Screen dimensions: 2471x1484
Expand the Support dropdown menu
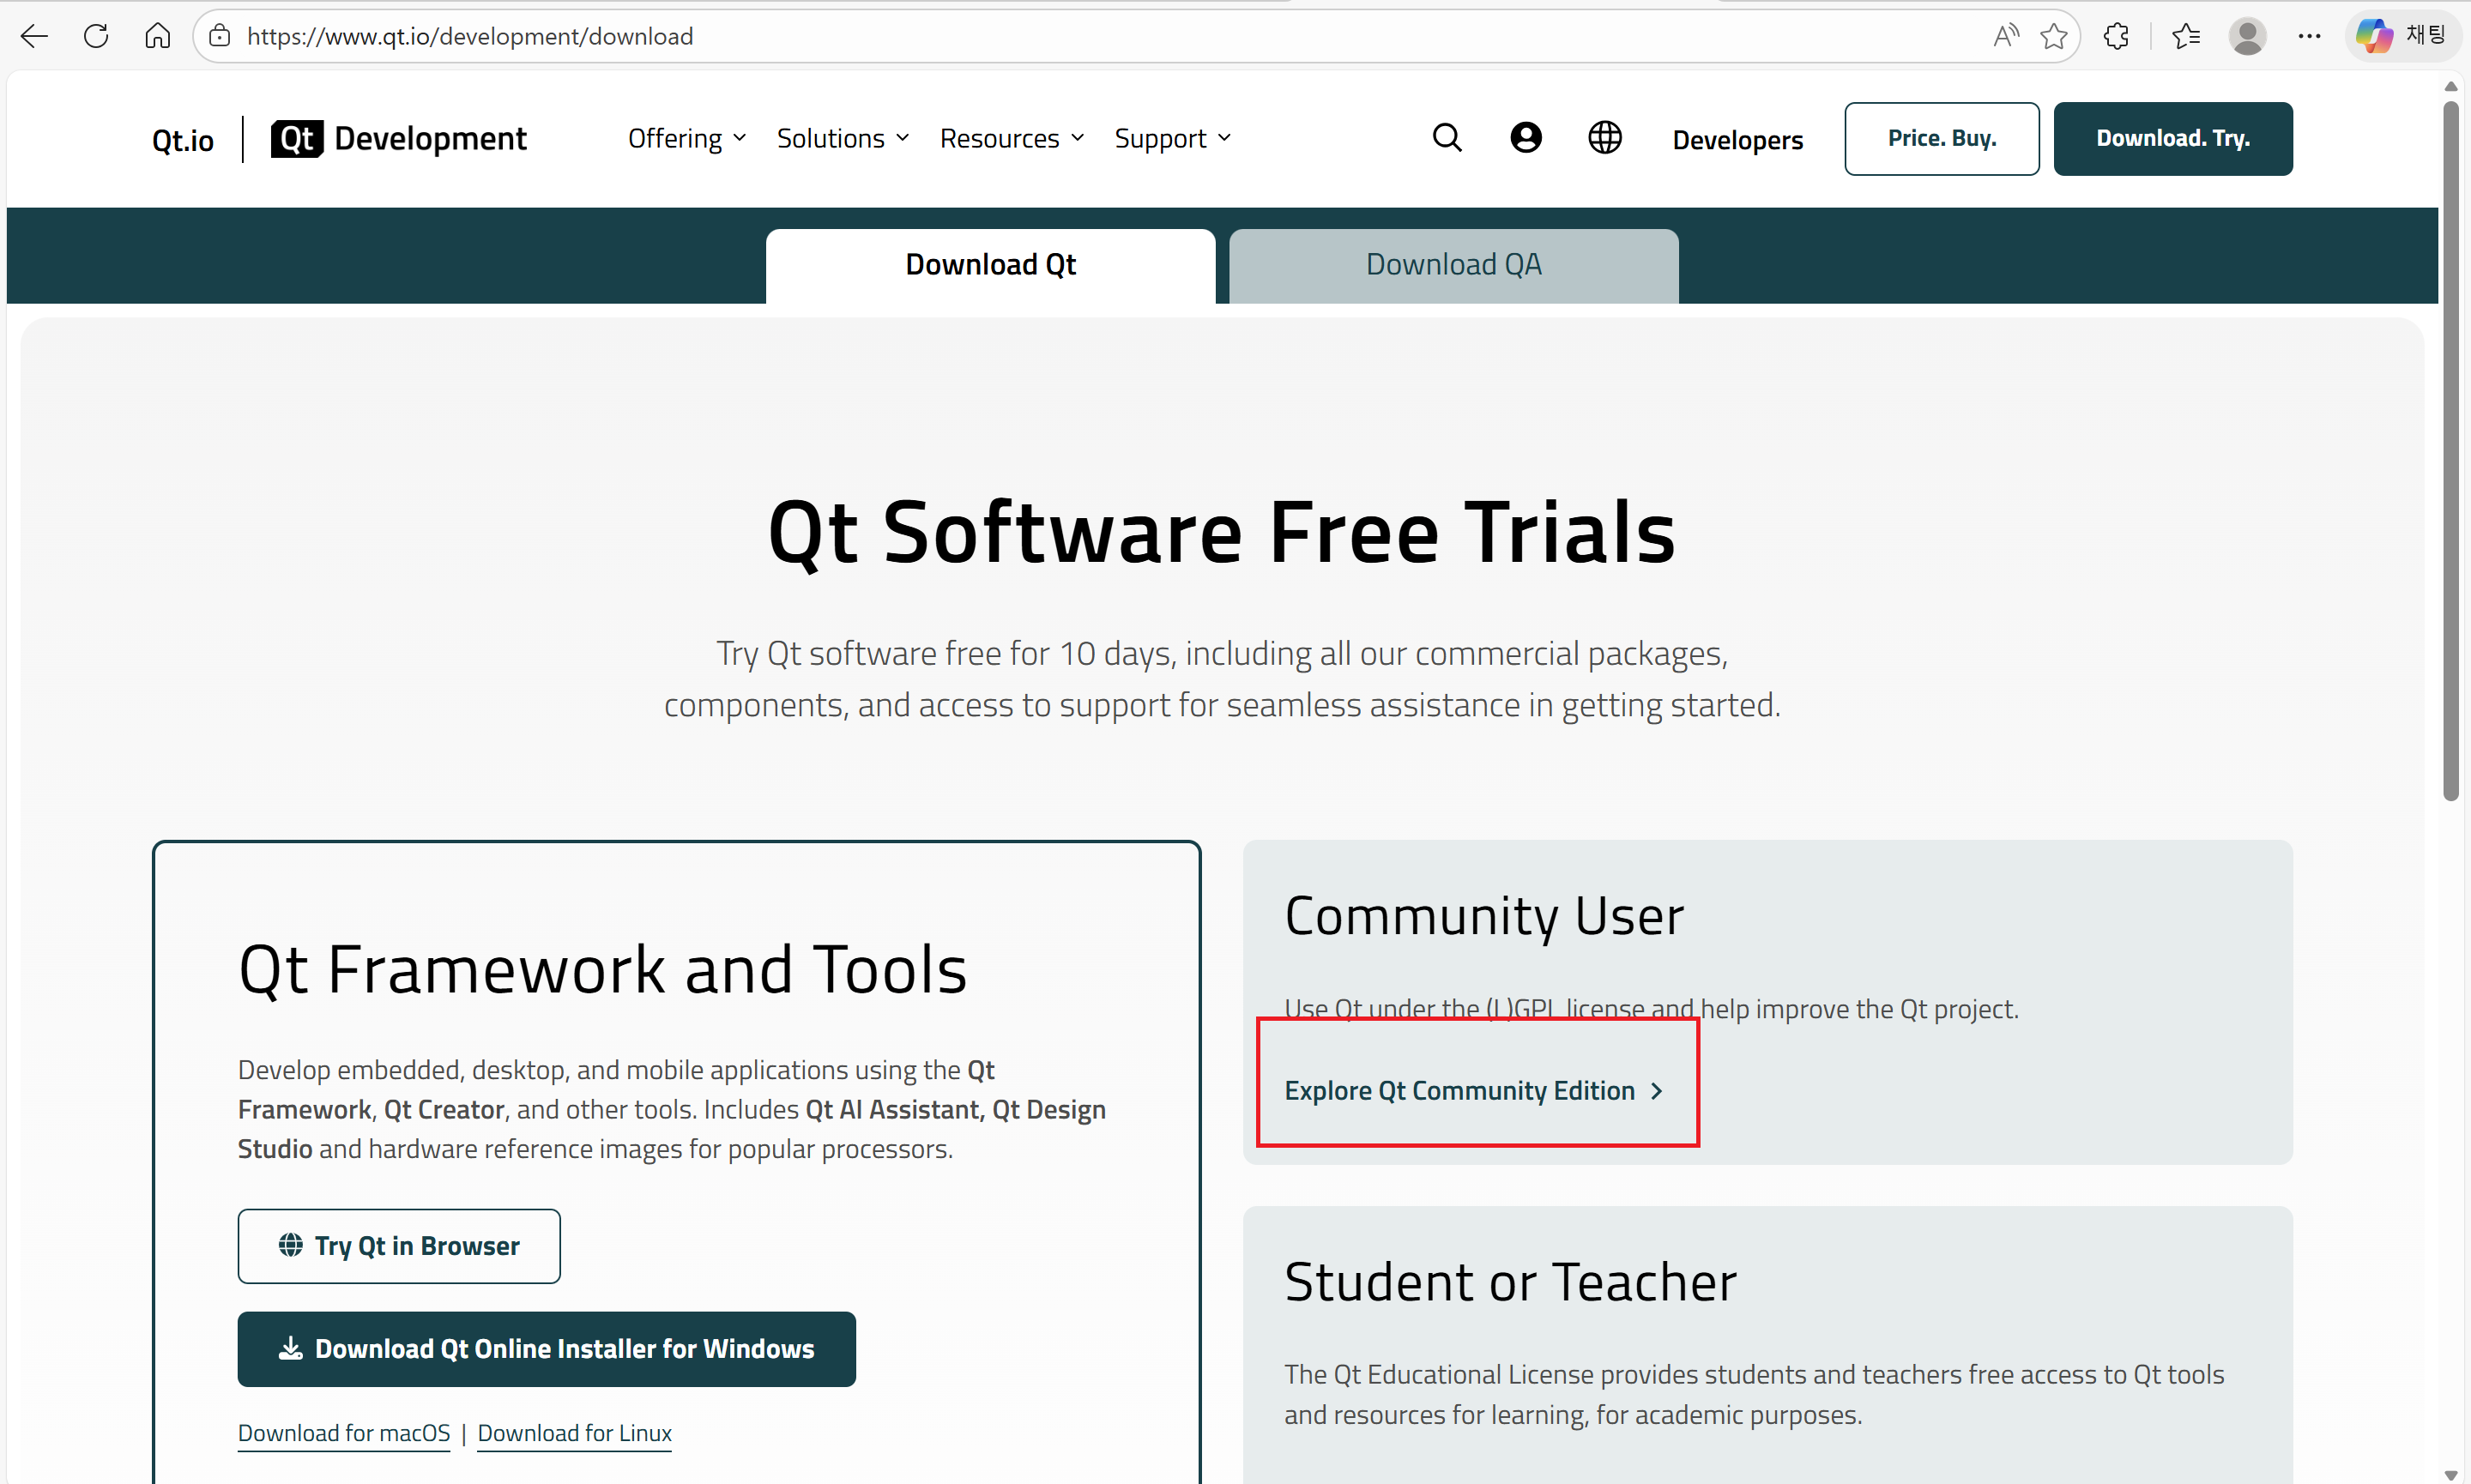click(x=1172, y=138)
